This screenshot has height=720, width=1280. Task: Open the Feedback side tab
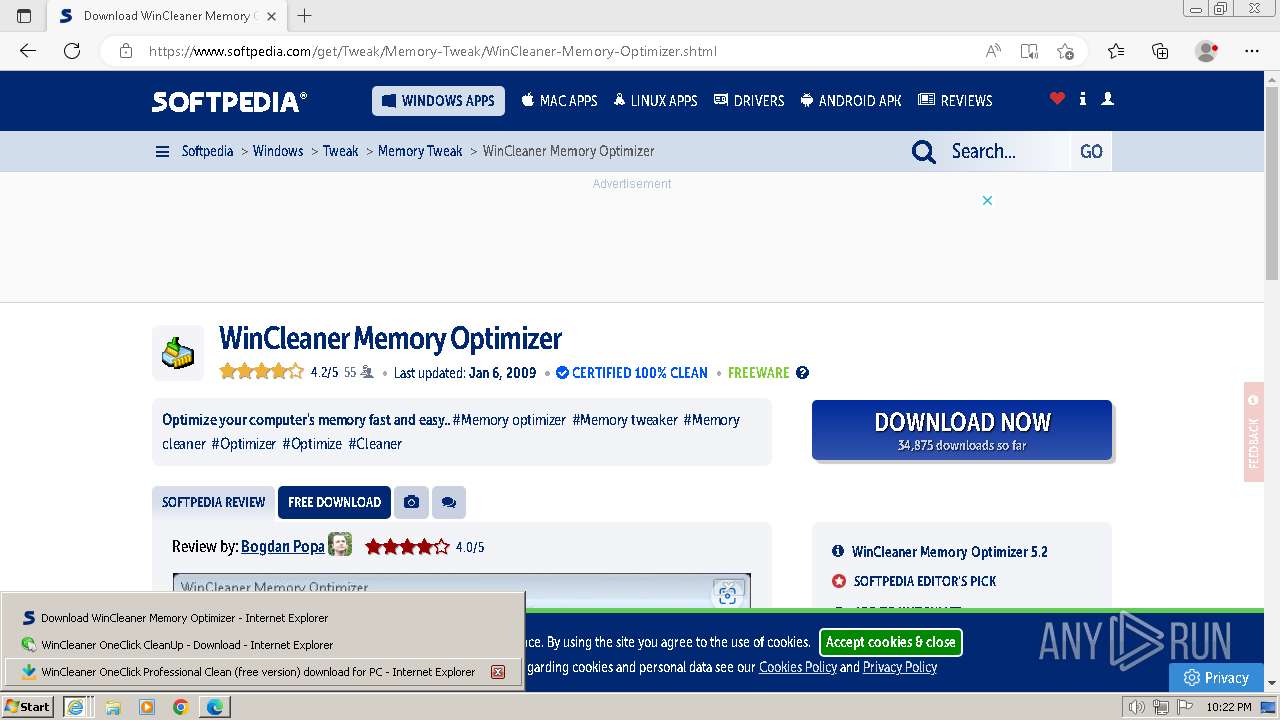(1254, 432)
